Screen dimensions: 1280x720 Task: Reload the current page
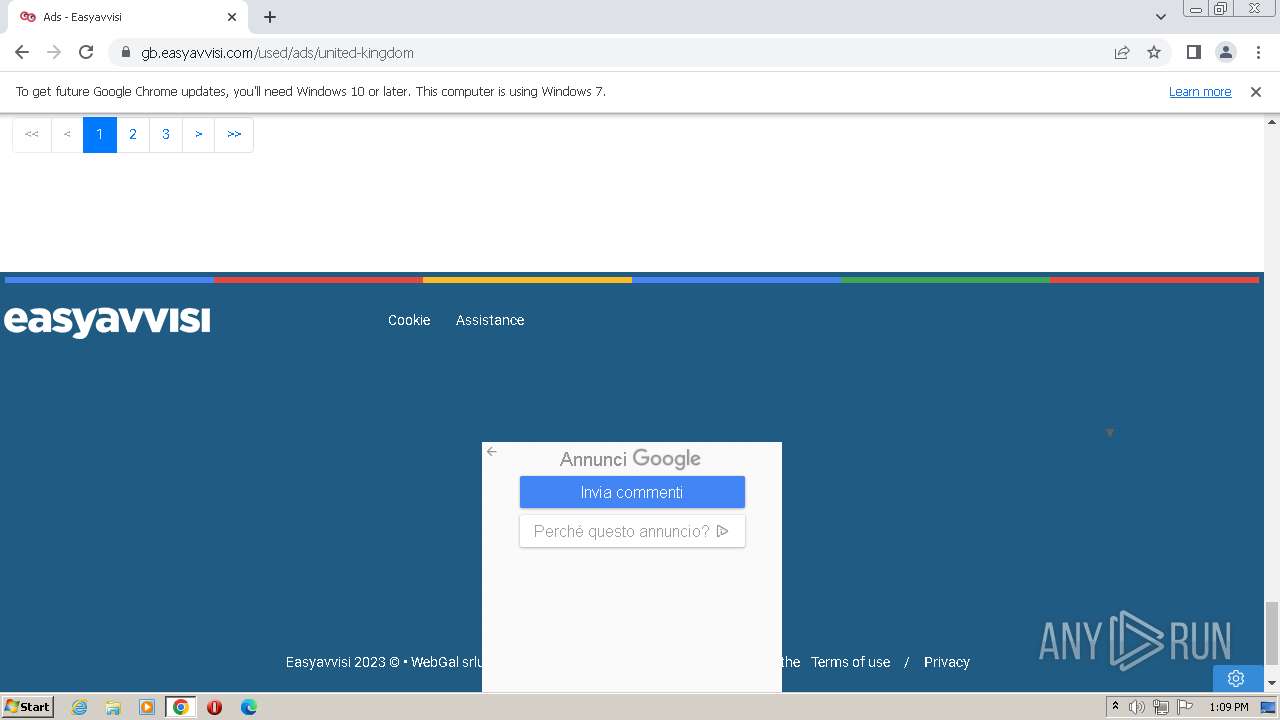pyautogui.click(x=86, y=52)
